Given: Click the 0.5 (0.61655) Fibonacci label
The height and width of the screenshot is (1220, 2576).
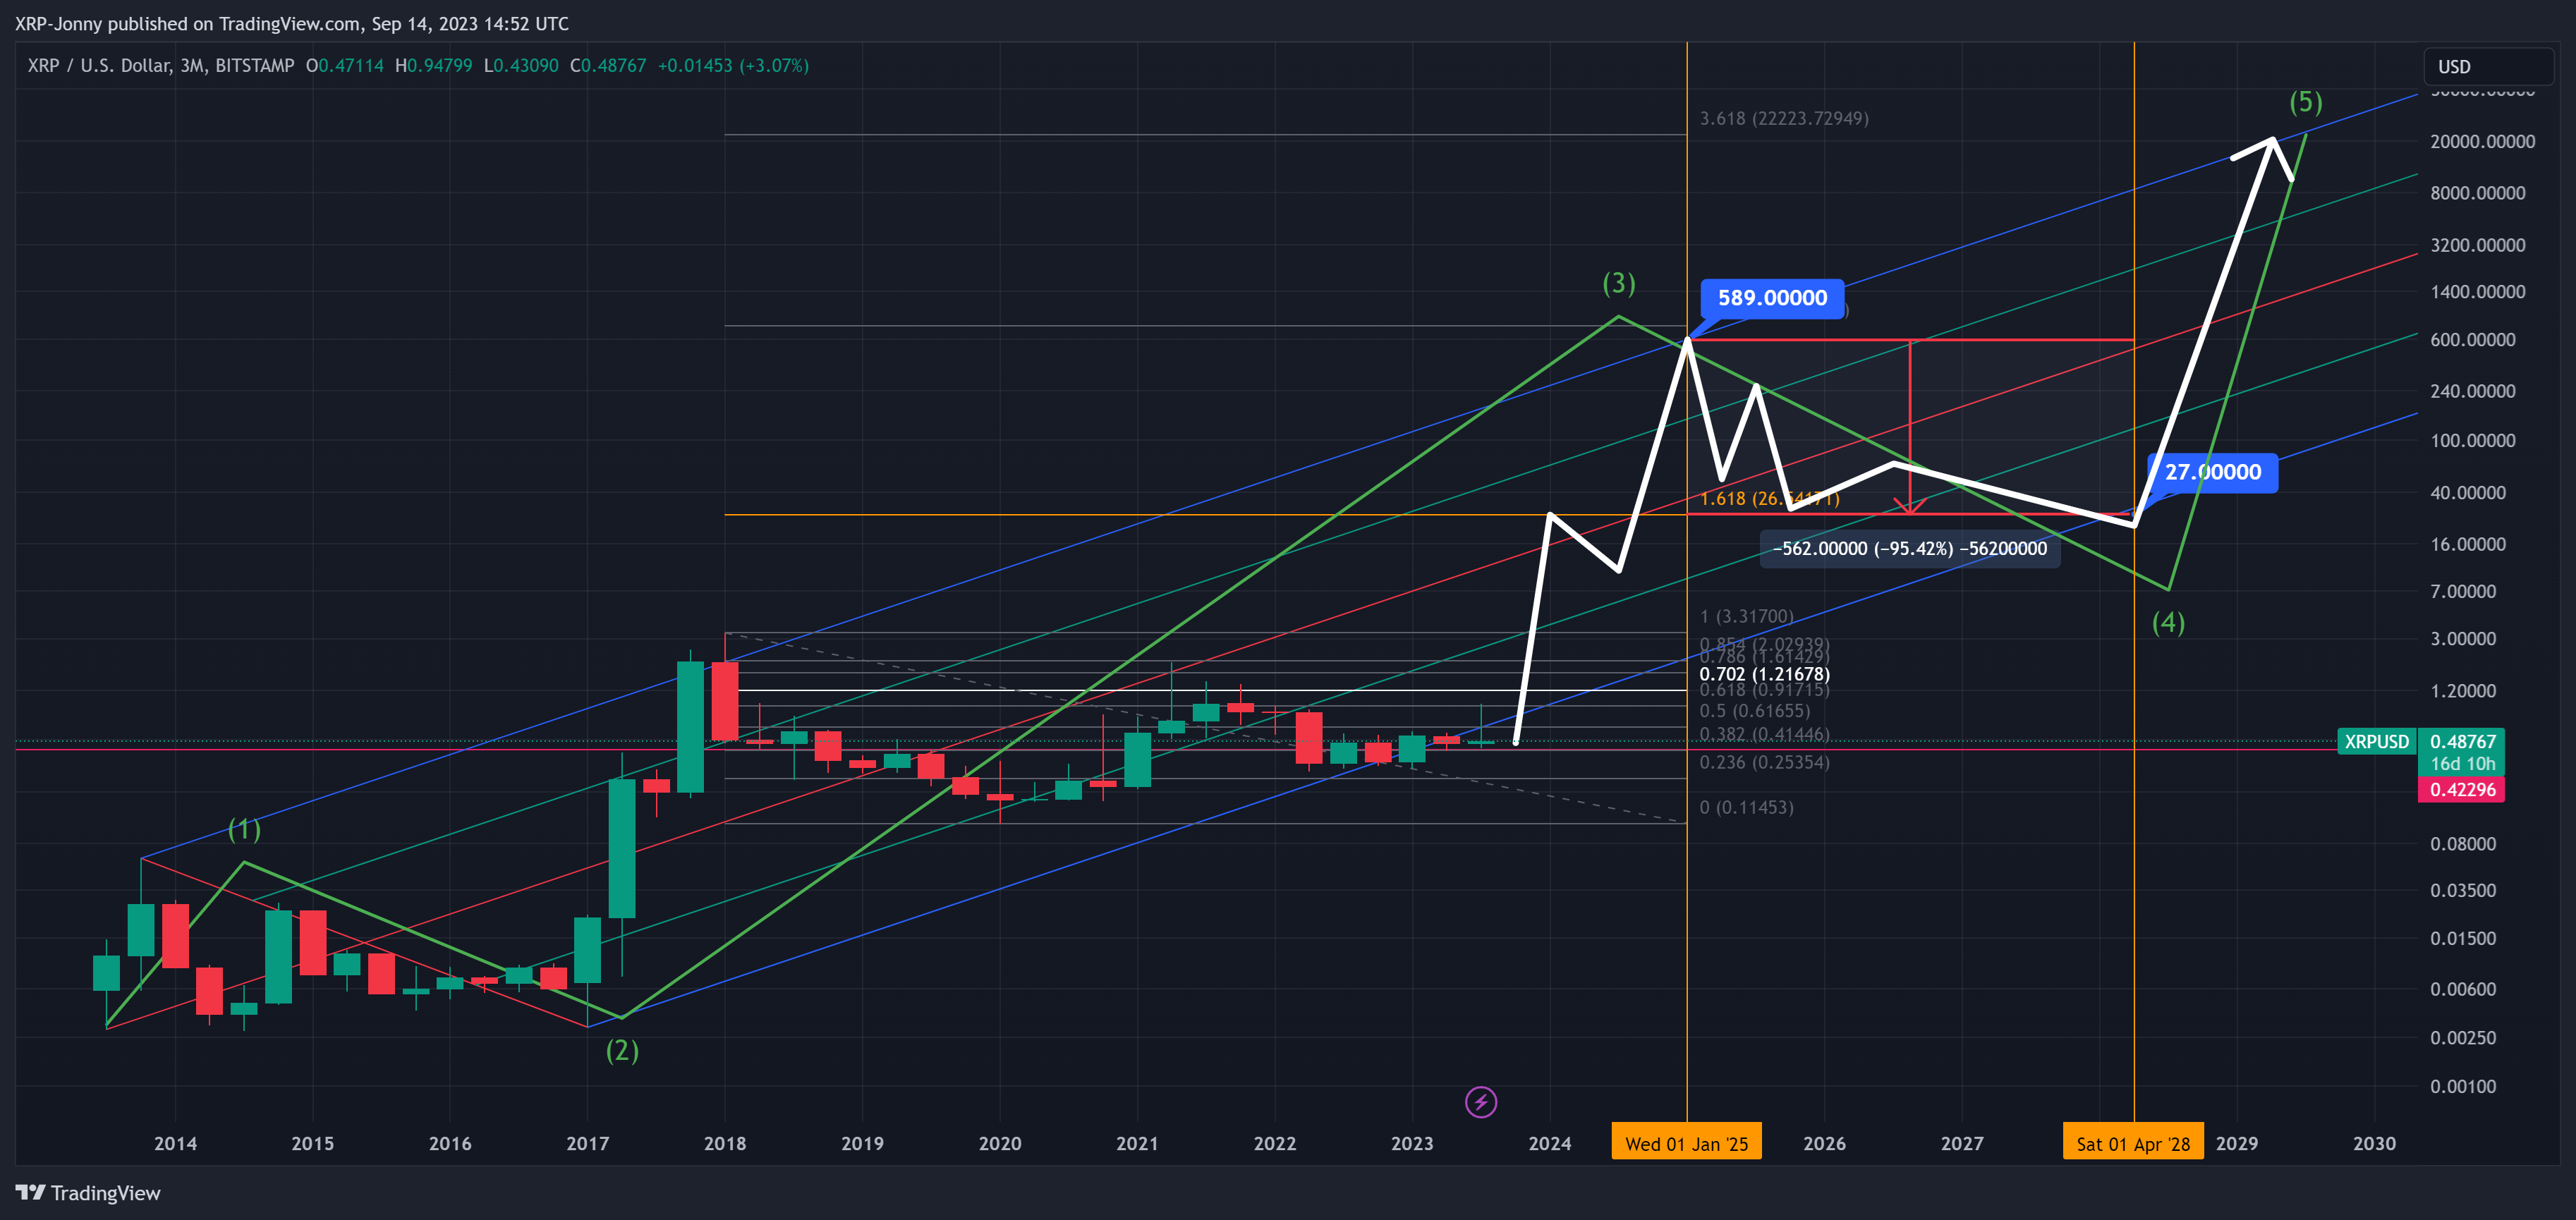Looking at the screenshot, I should 1754,711.
